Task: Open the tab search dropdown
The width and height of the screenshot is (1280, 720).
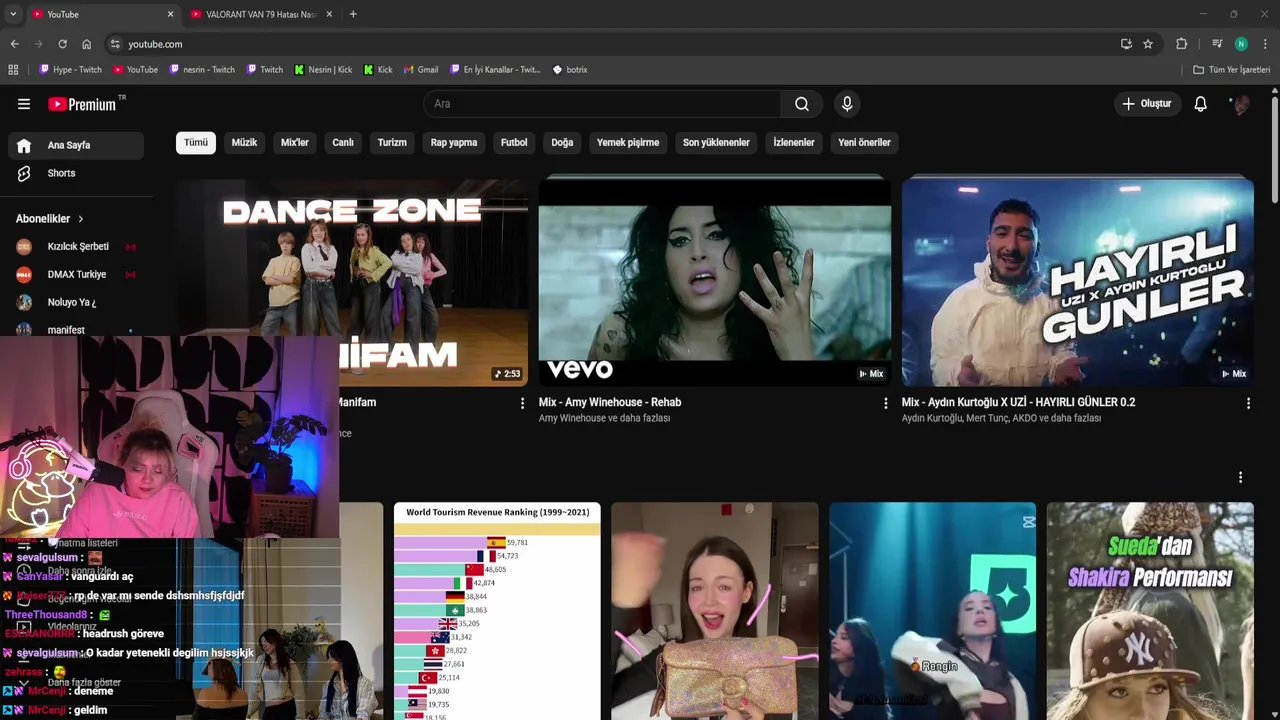Action: (13, 14)
